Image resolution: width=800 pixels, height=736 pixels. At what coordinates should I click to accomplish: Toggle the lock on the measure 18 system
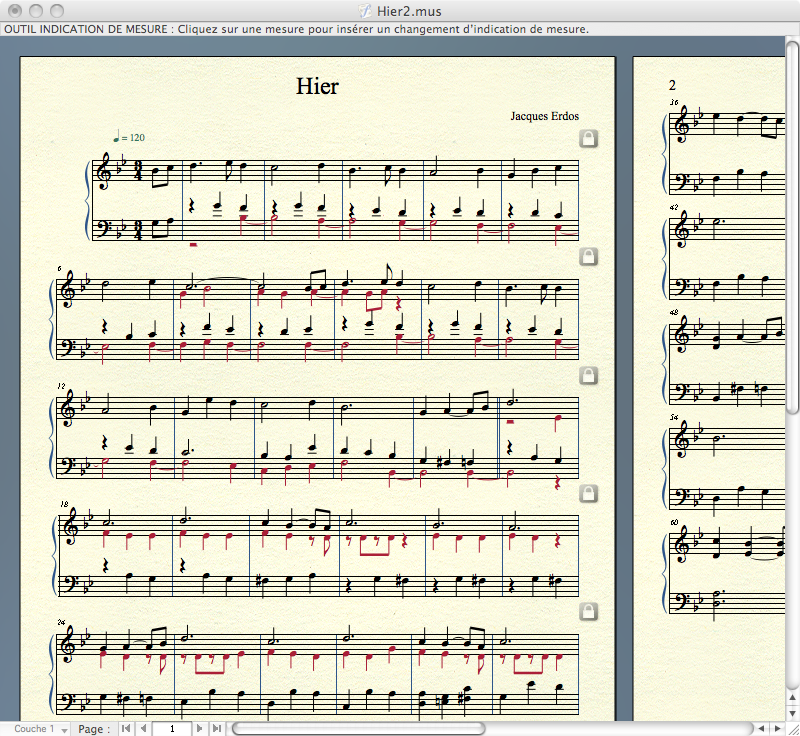click(x=589, y=493)
